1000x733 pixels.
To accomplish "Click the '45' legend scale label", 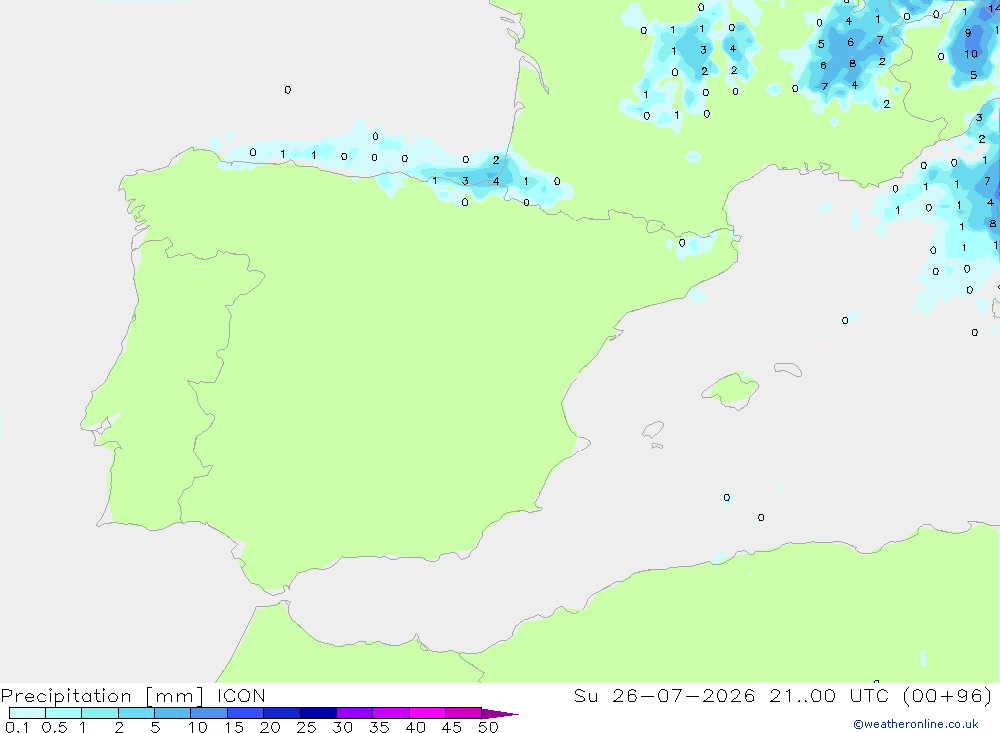I will (452, 727).
